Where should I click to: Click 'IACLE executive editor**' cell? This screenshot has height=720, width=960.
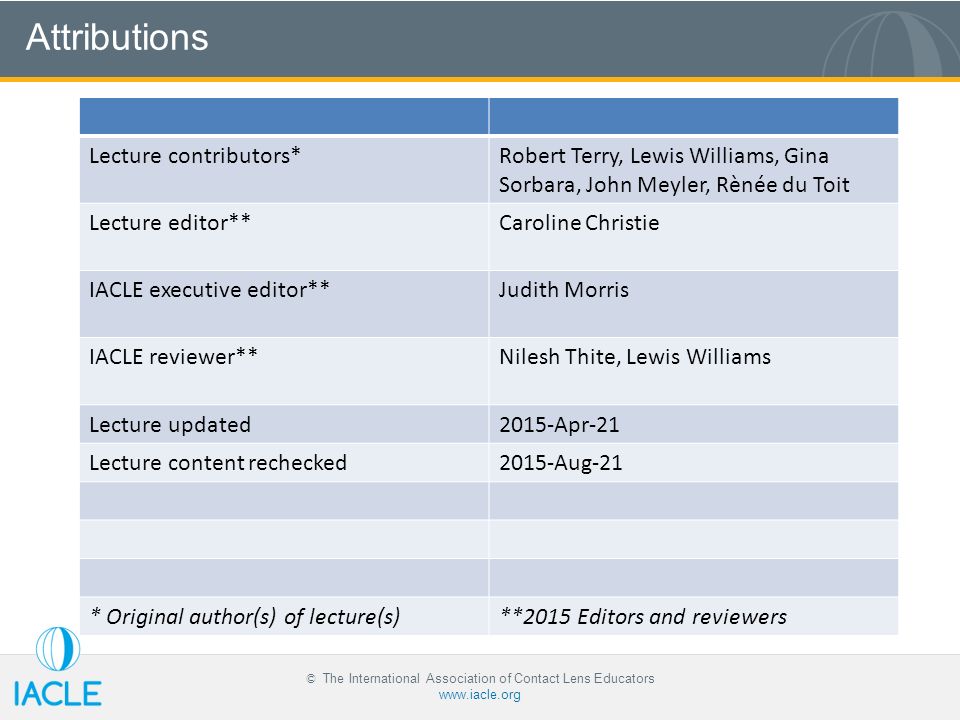284,304
